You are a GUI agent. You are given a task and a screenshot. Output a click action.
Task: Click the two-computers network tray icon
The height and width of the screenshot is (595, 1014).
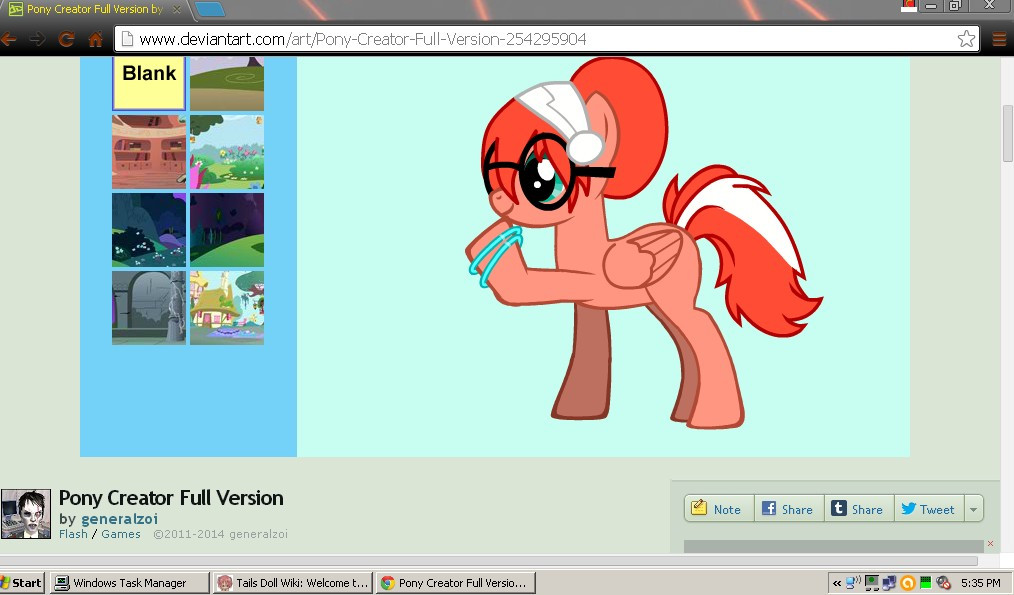pos(889,583)
